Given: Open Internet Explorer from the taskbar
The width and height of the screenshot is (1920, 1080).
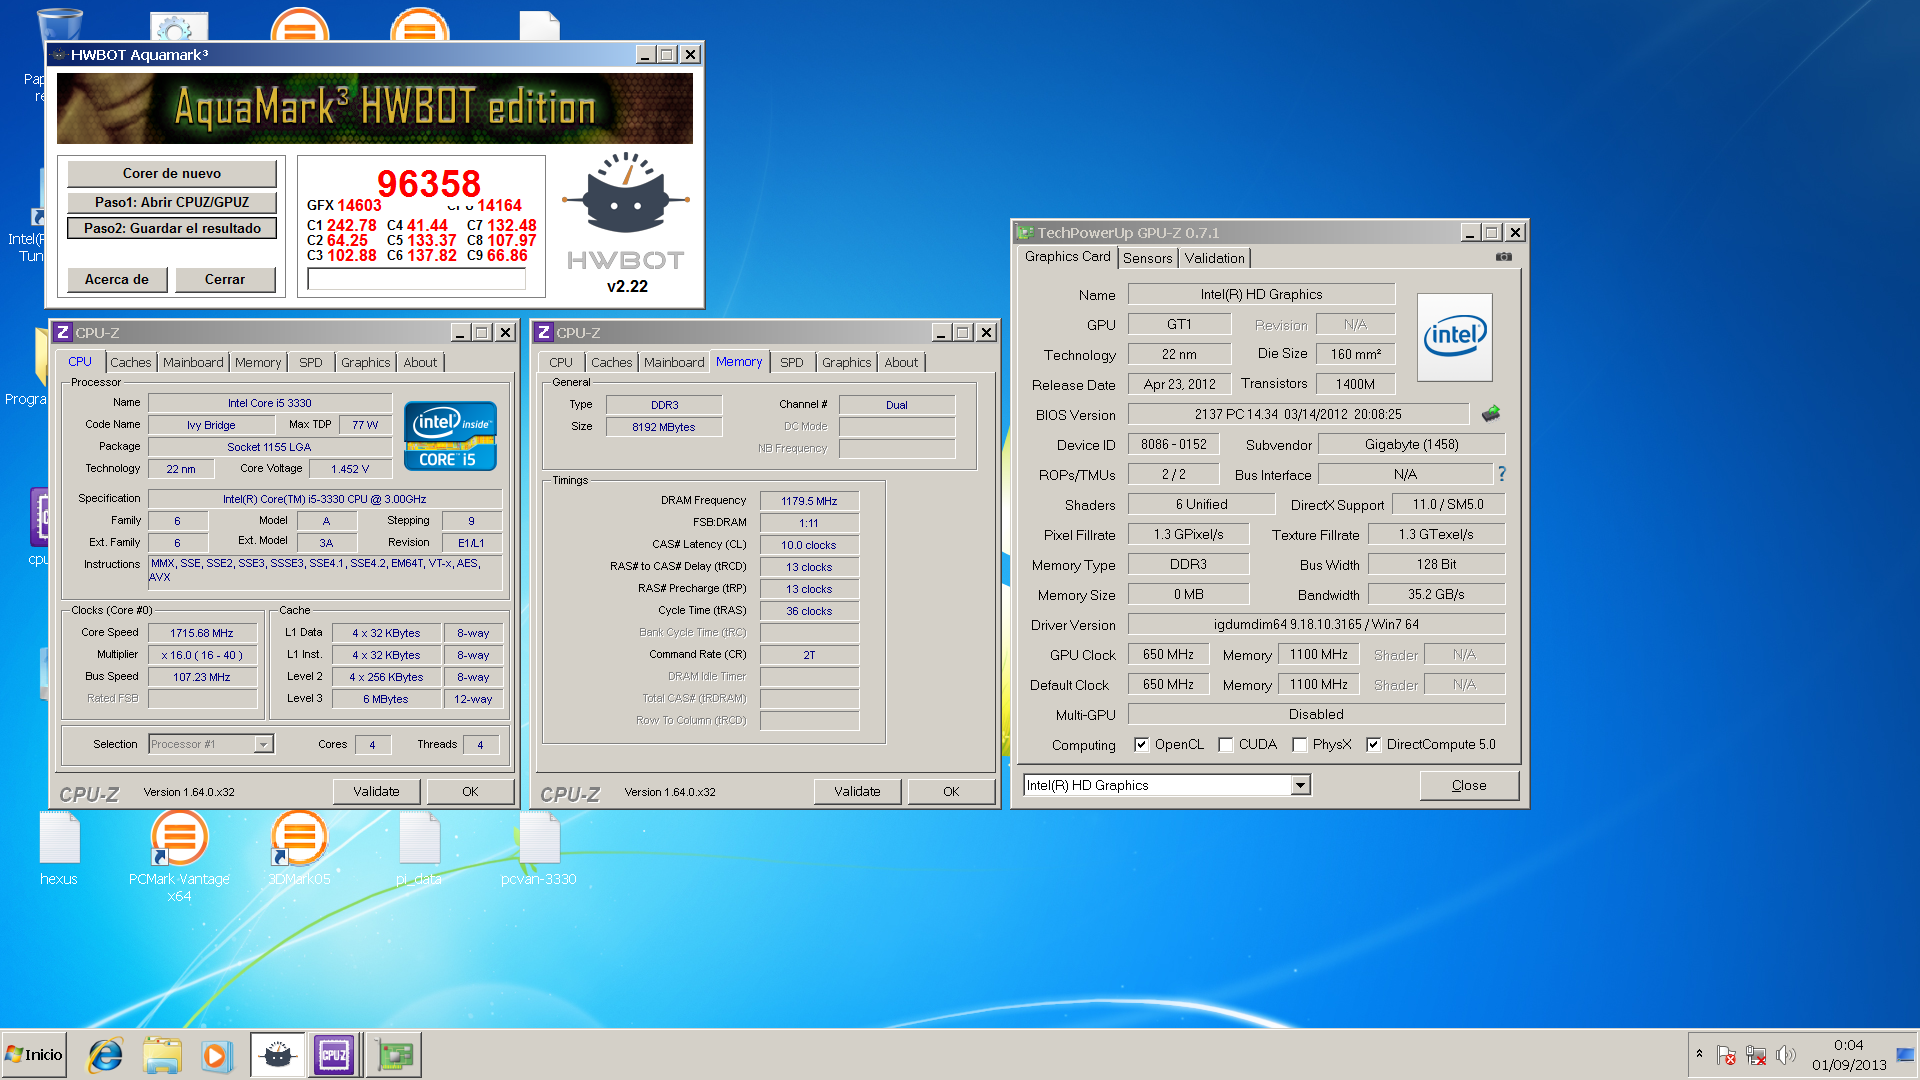Looking at the screenshot, I should click(x=105, y=1055).
